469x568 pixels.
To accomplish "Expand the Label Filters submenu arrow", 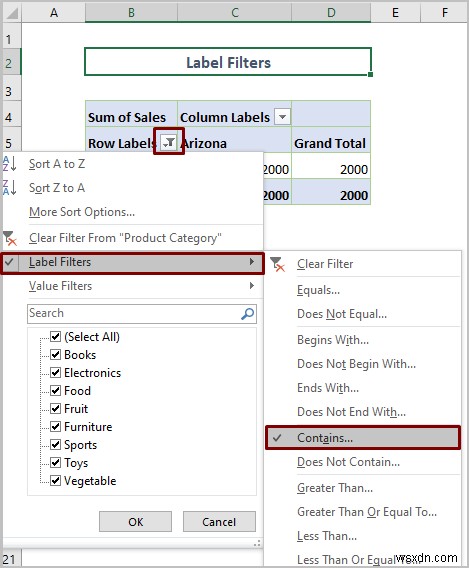I will click(x=252, y=262).
